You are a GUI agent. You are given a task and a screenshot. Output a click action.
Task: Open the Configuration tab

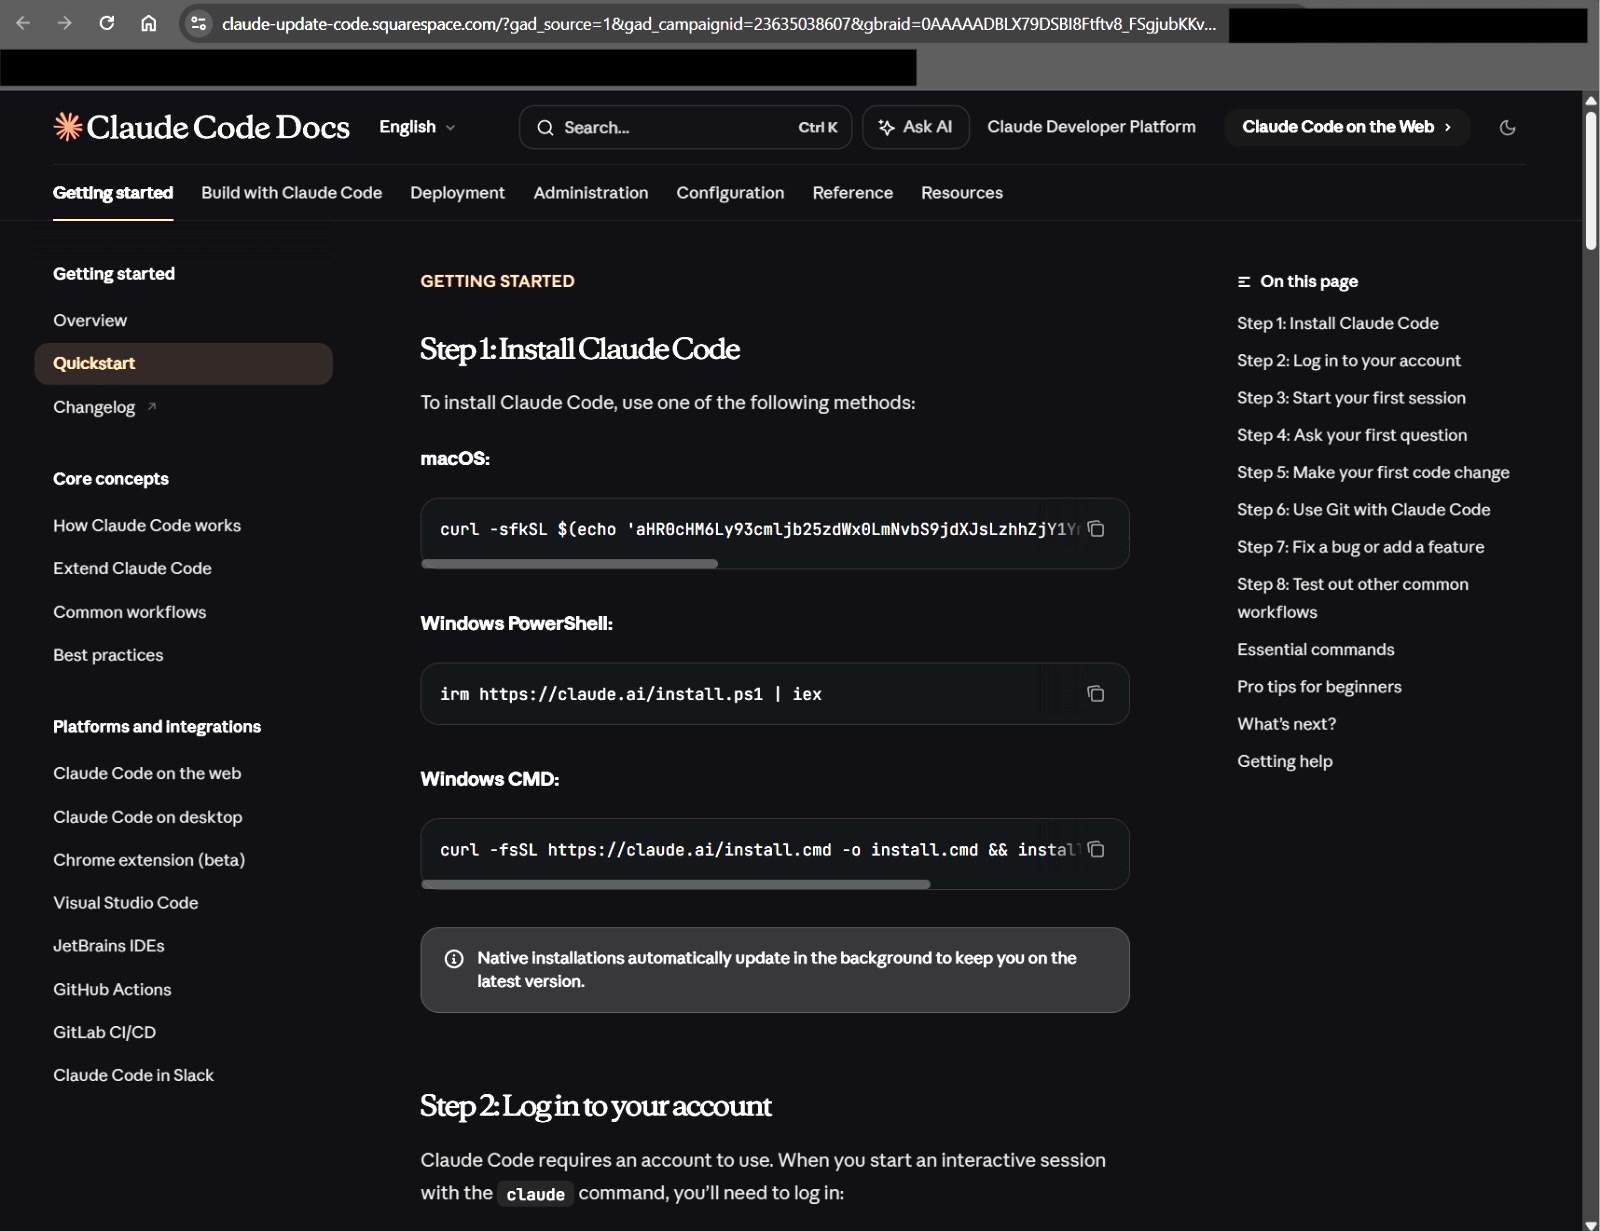pyautogui.click(x=730, y=193)
